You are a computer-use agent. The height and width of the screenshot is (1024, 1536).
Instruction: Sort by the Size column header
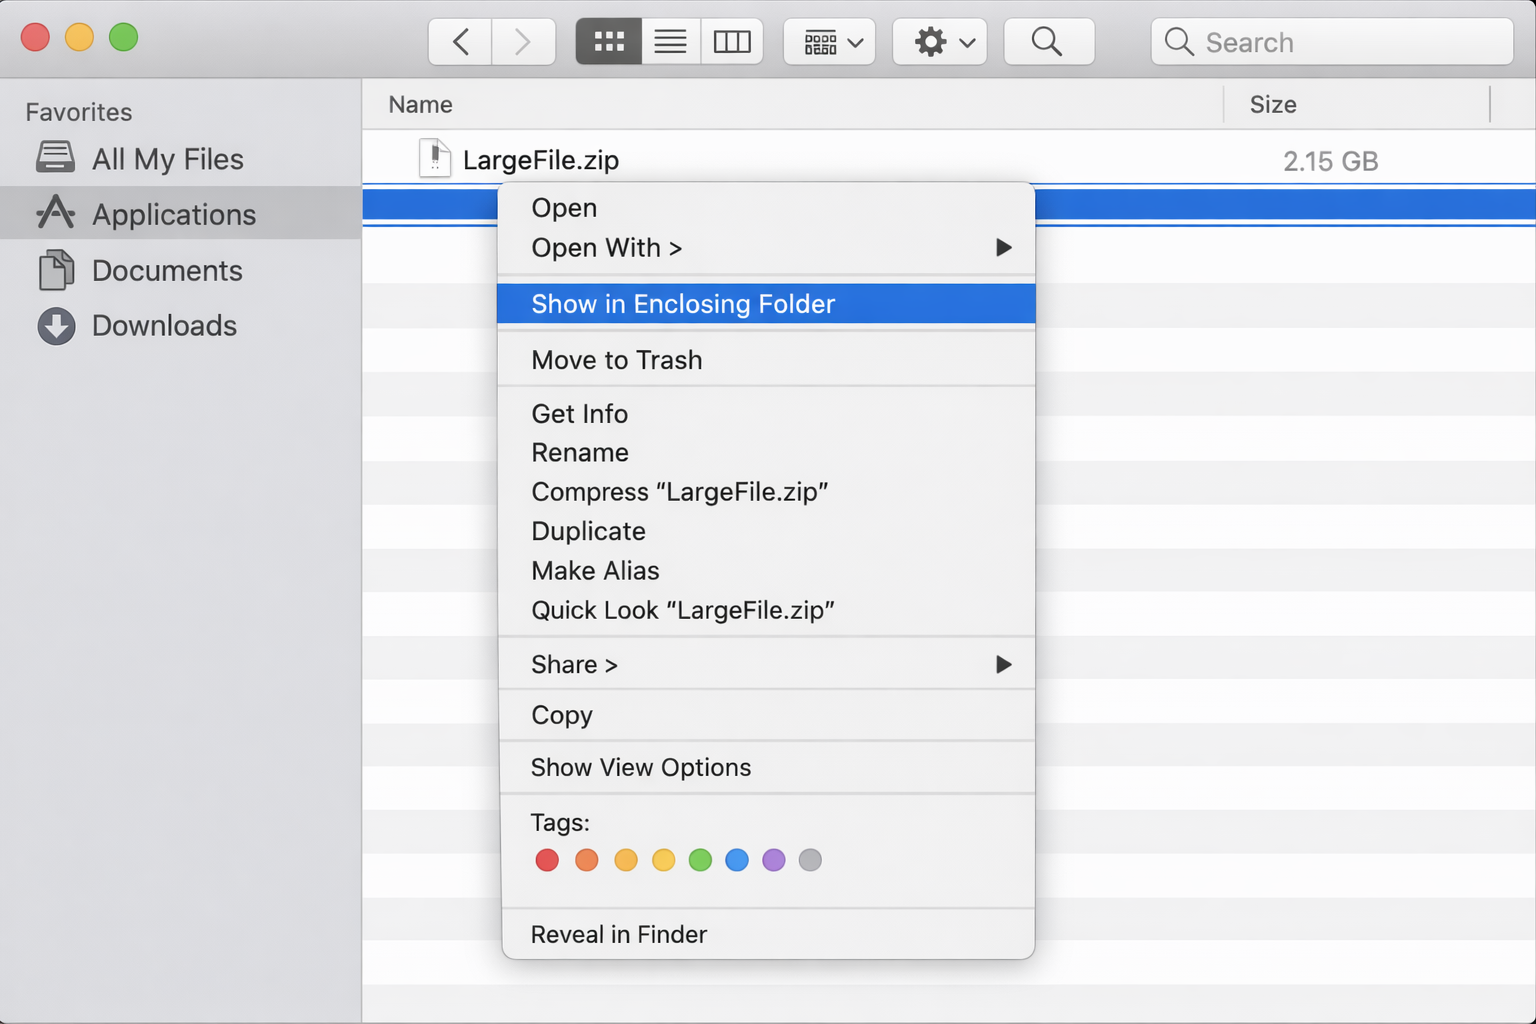tap(1273, 104)
